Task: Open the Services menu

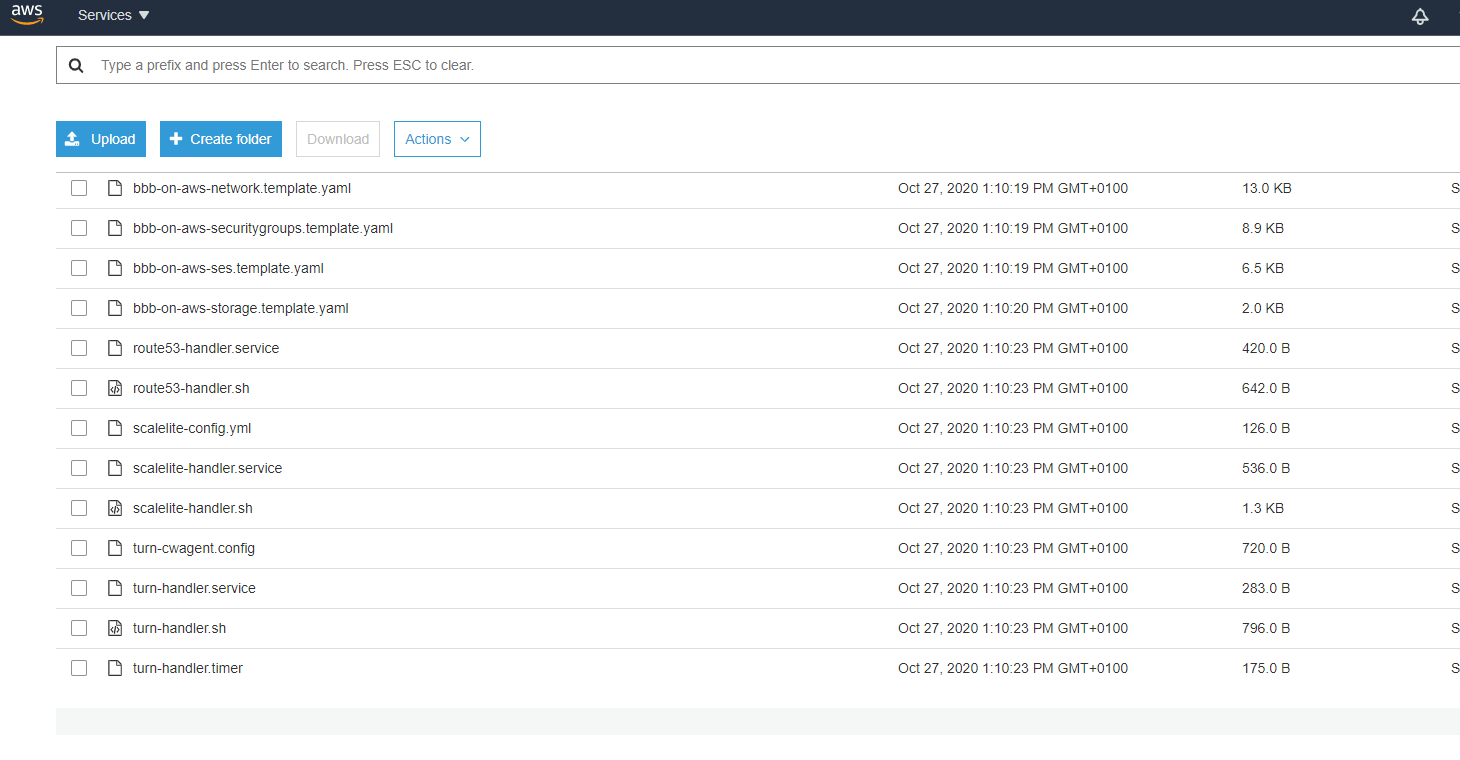Action: [106, 15]
